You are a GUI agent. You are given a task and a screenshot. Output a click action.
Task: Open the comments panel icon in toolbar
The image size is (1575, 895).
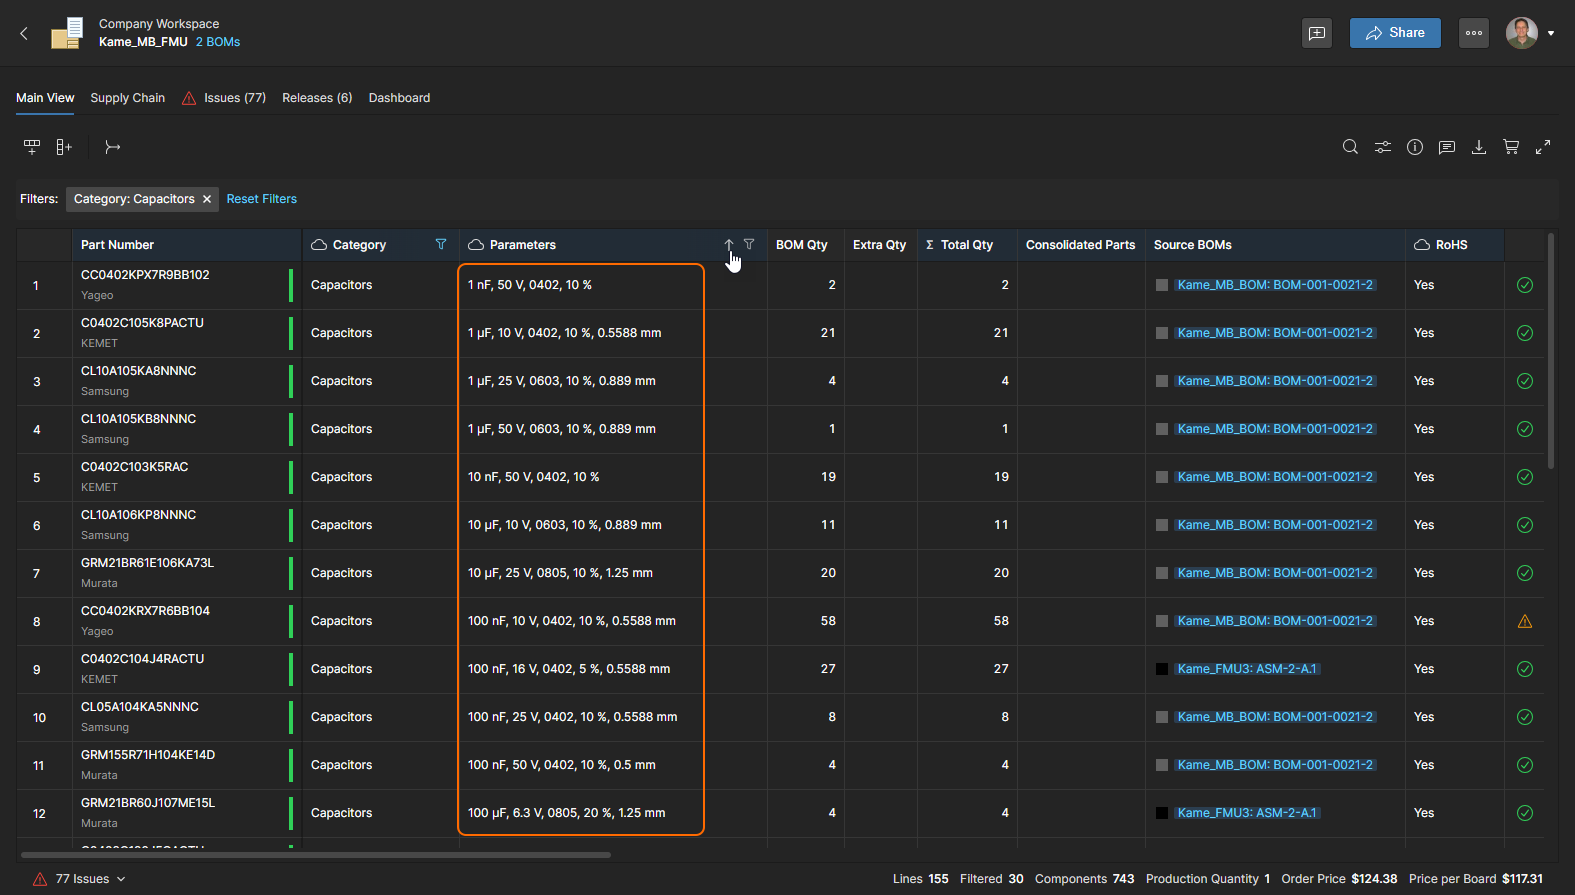[1447, 147]
